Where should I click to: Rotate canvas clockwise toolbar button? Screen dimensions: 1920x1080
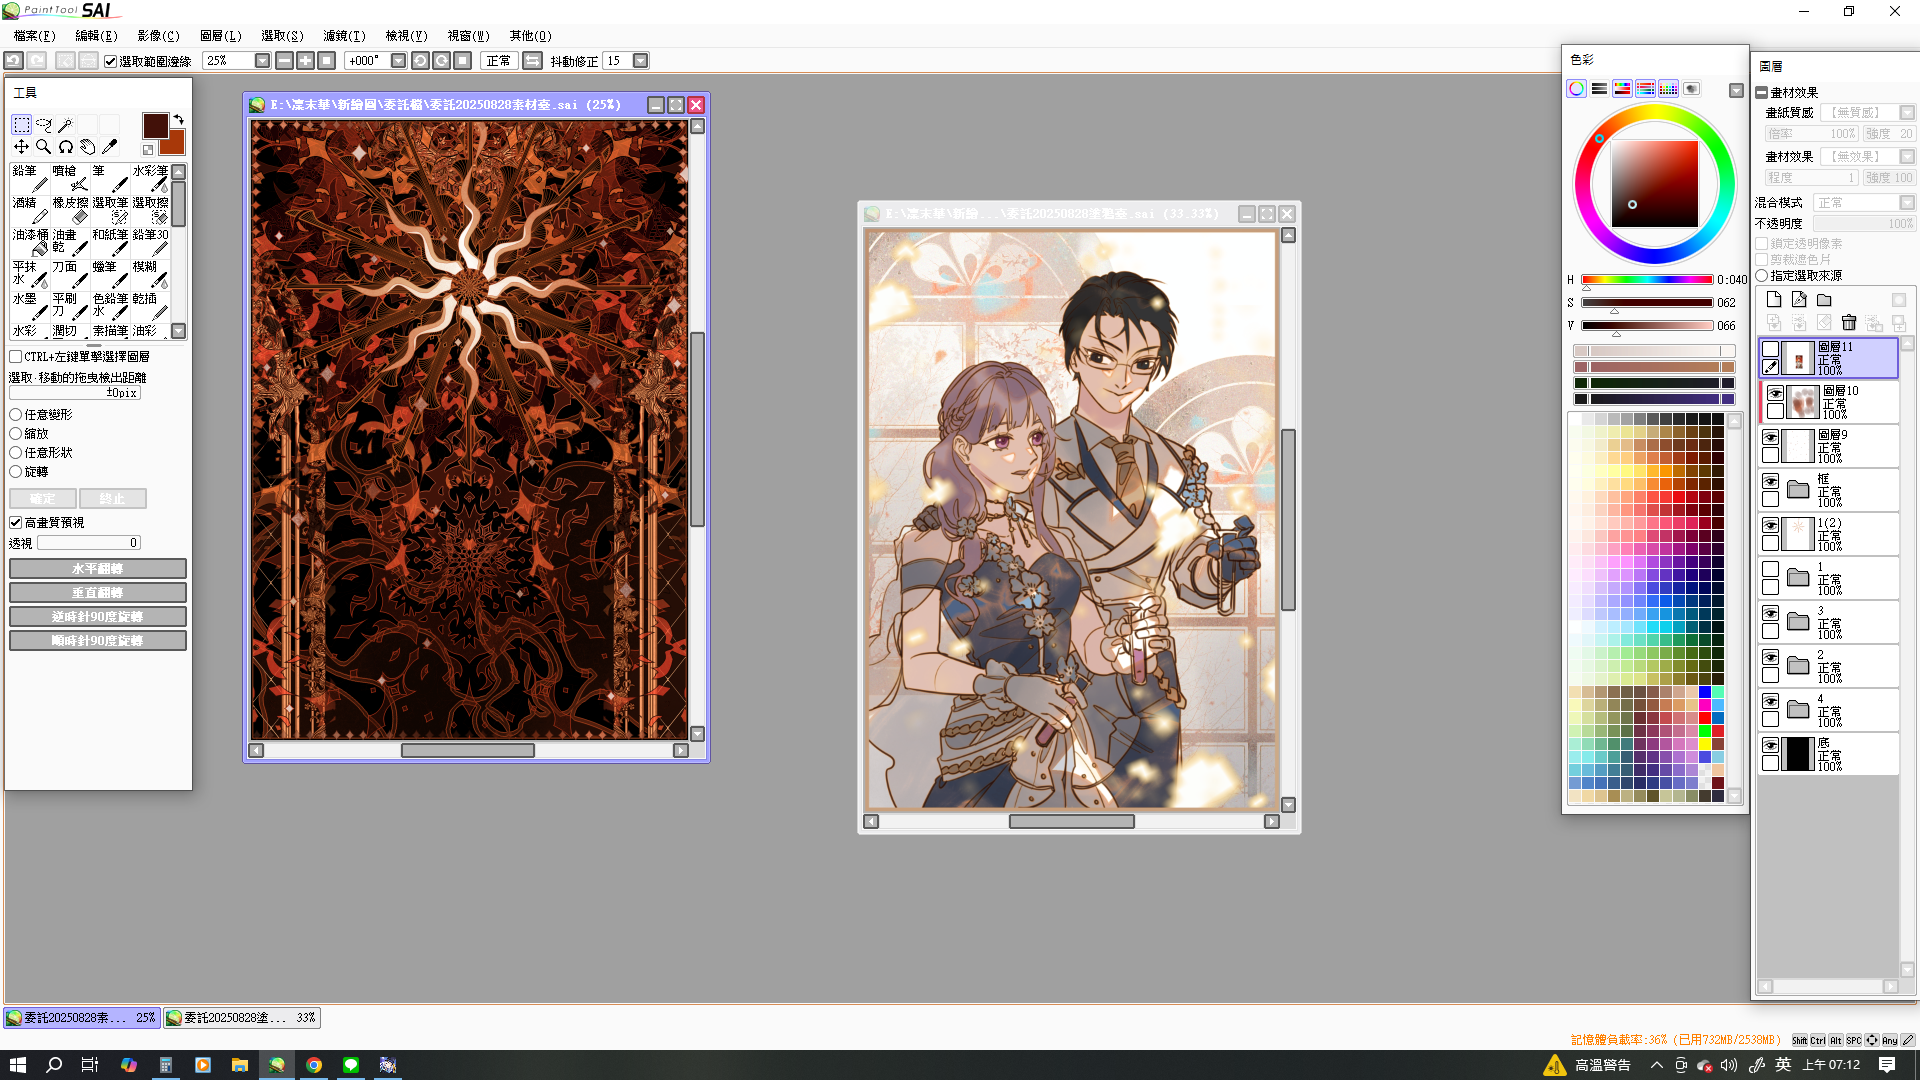441,61
